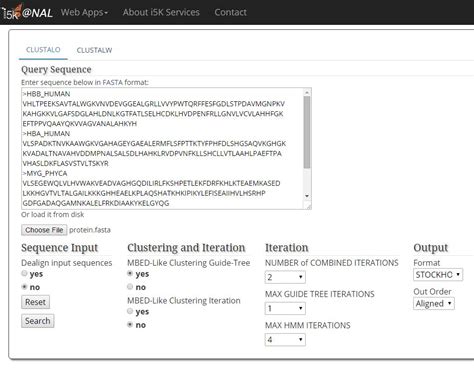Image resolution: width=474 pixels, height=369 pixels.
Task: Open the Max Guide Tree Iterations dropdown
Action: point(285,308)
